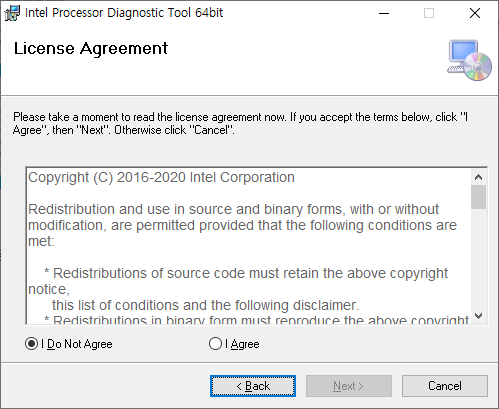Click the license text scroll down arrow
This screenshot has width=499, height=409.
click(x=478, y=316)
